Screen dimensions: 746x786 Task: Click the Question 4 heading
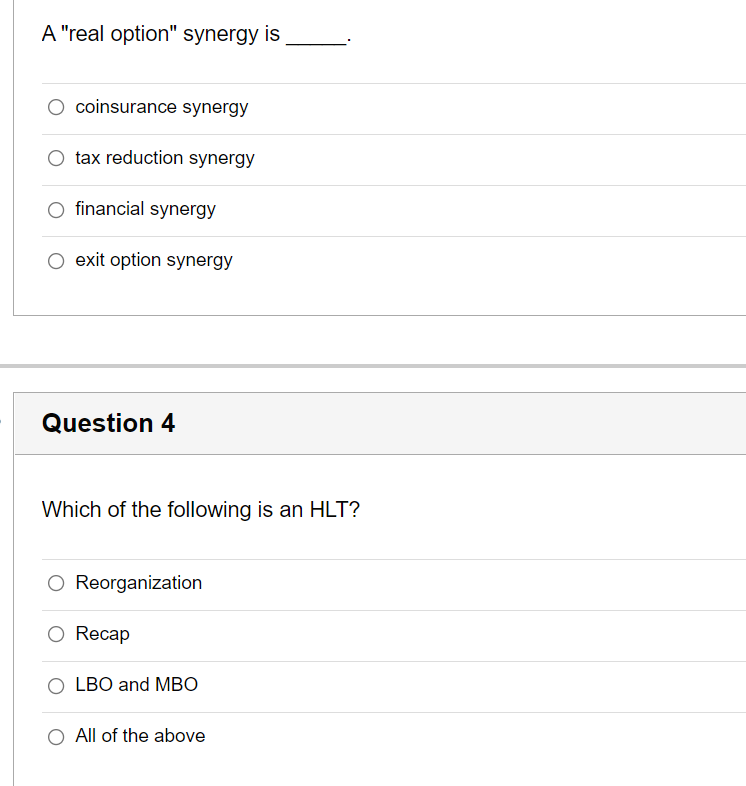click(108, 423)
